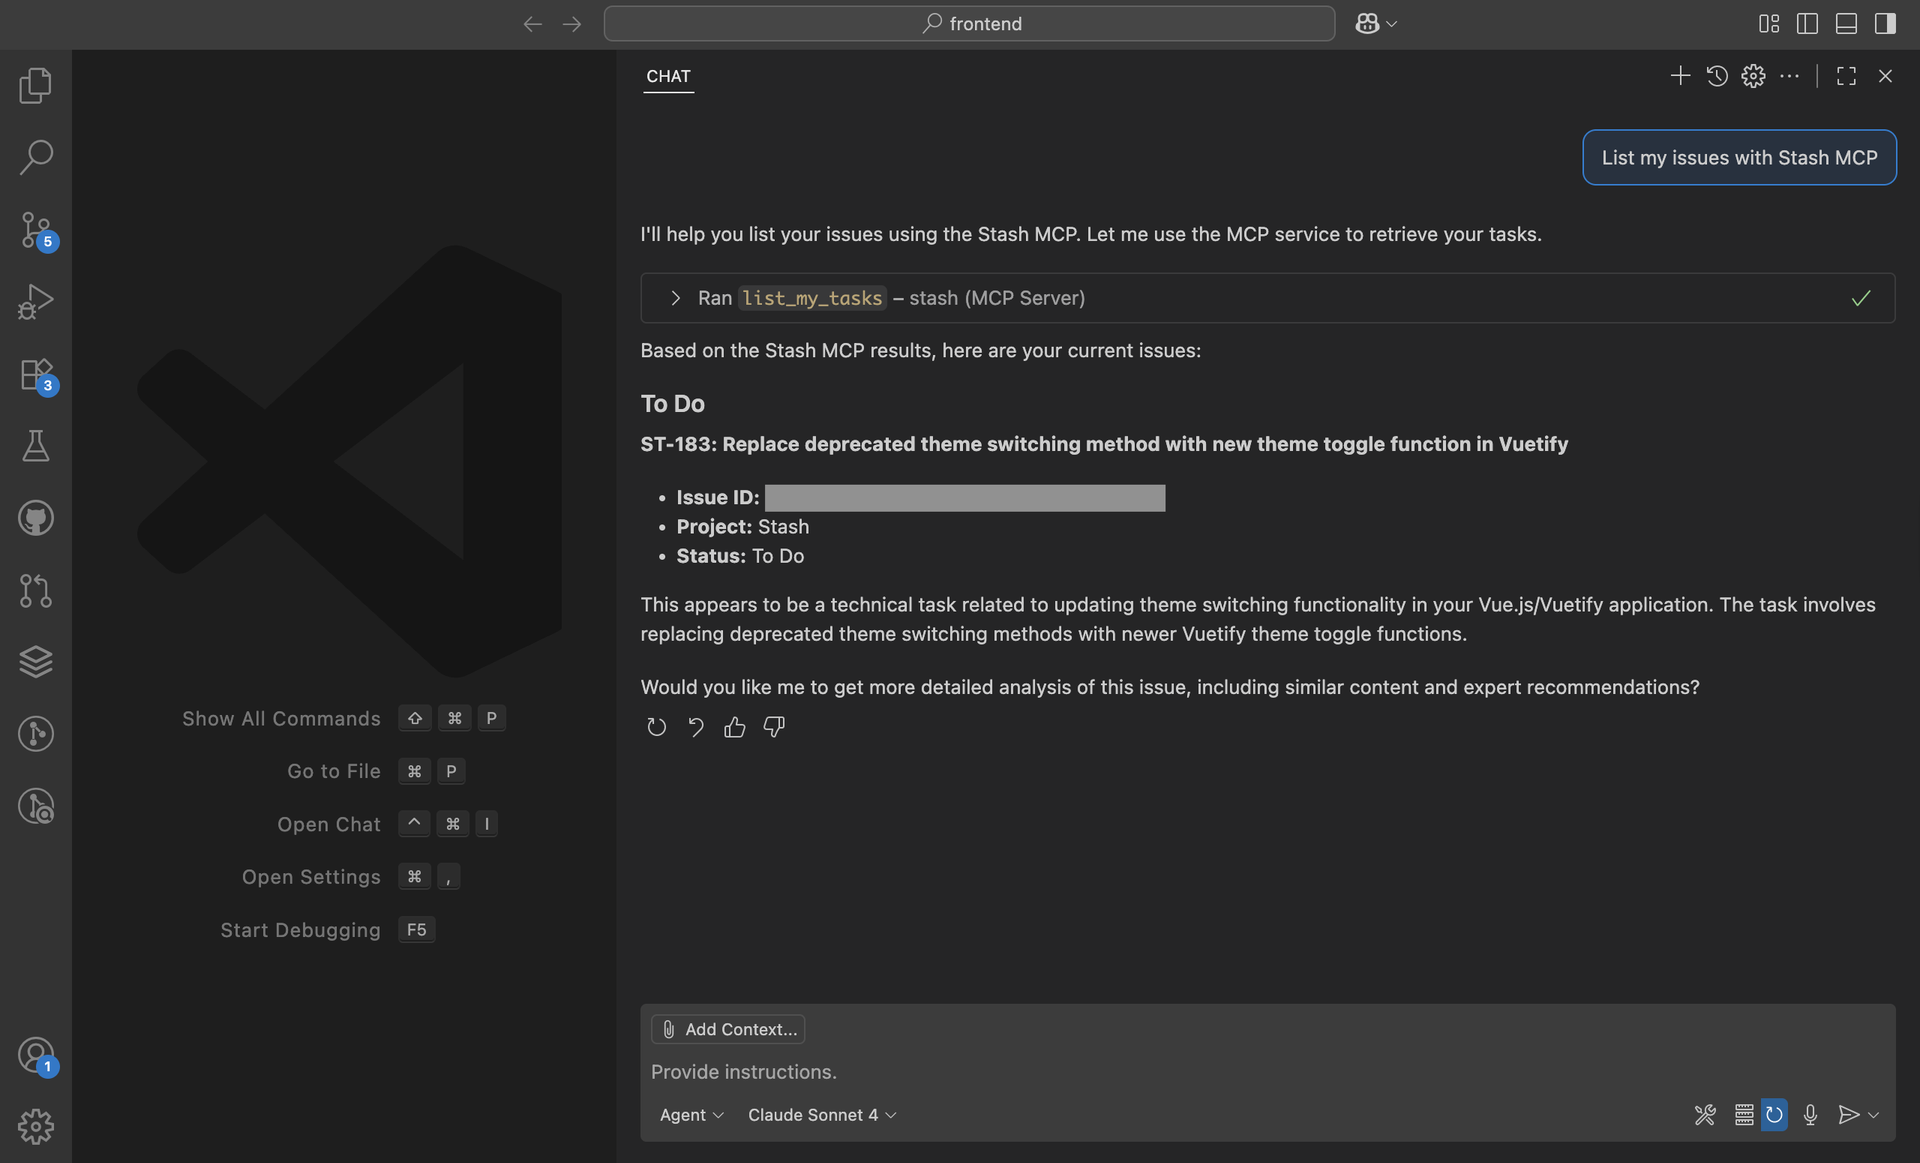Click Open Chat shortcut

coord(387,824)
